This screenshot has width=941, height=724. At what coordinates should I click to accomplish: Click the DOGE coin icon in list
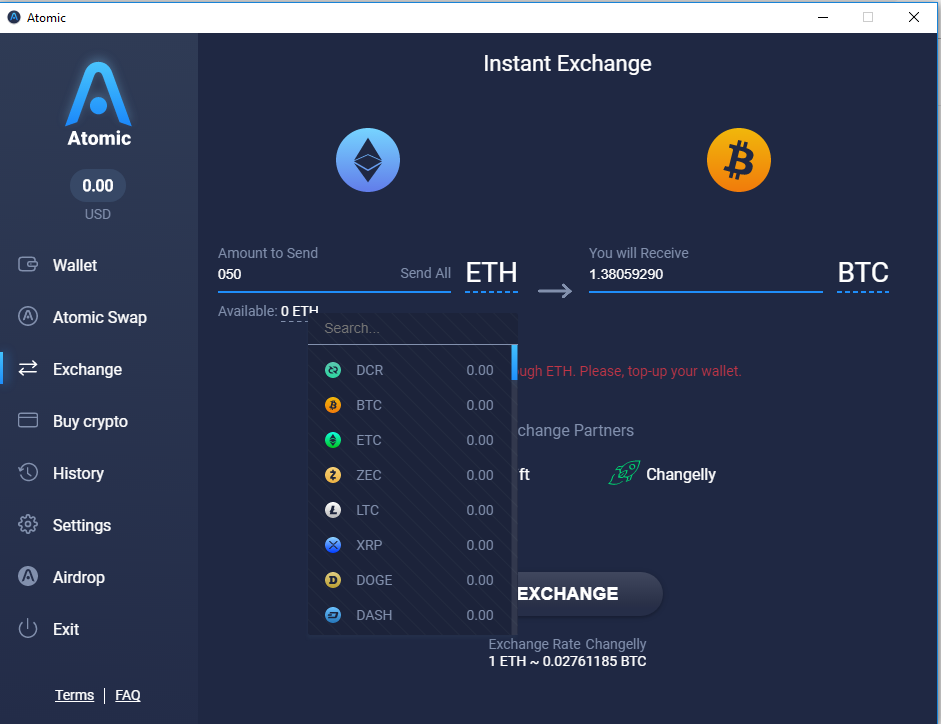[x=333, y=580]
